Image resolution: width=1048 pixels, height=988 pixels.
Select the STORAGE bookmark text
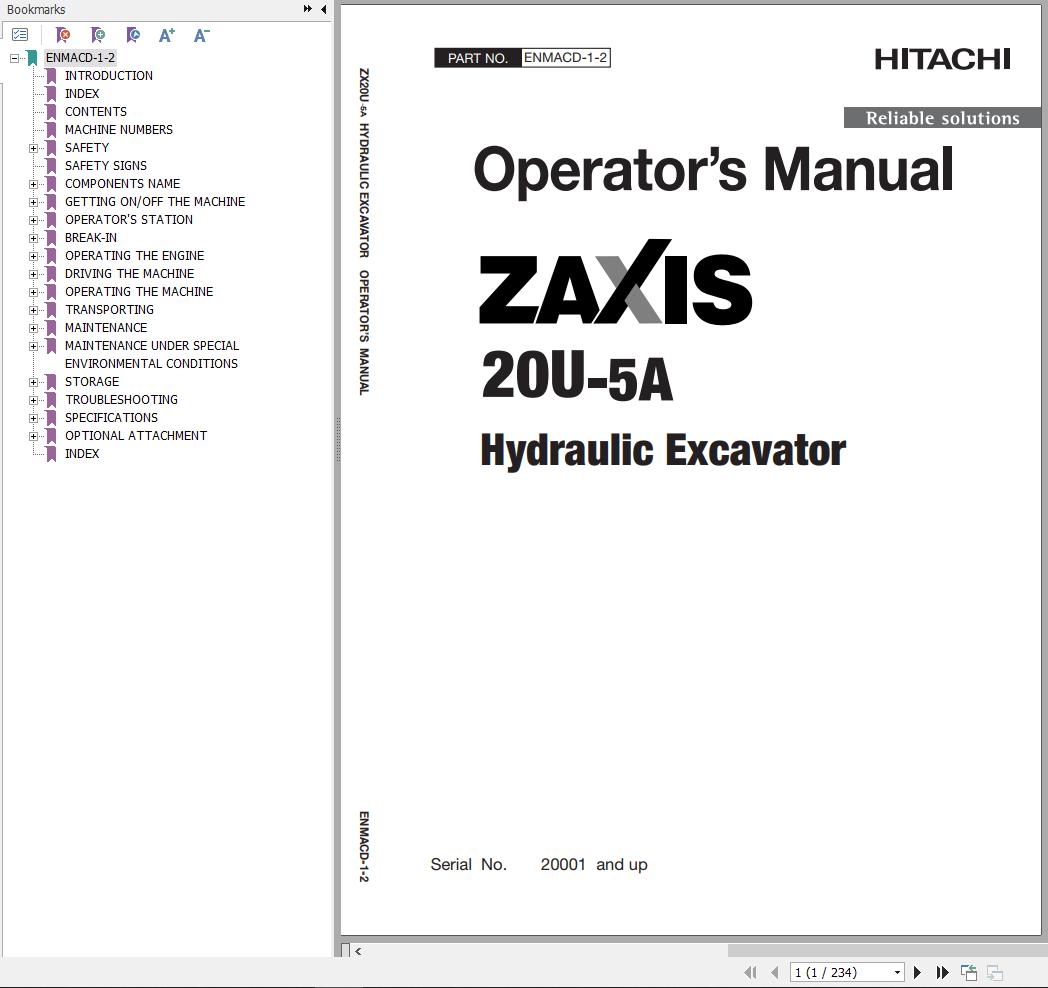[x=92, y=382]
